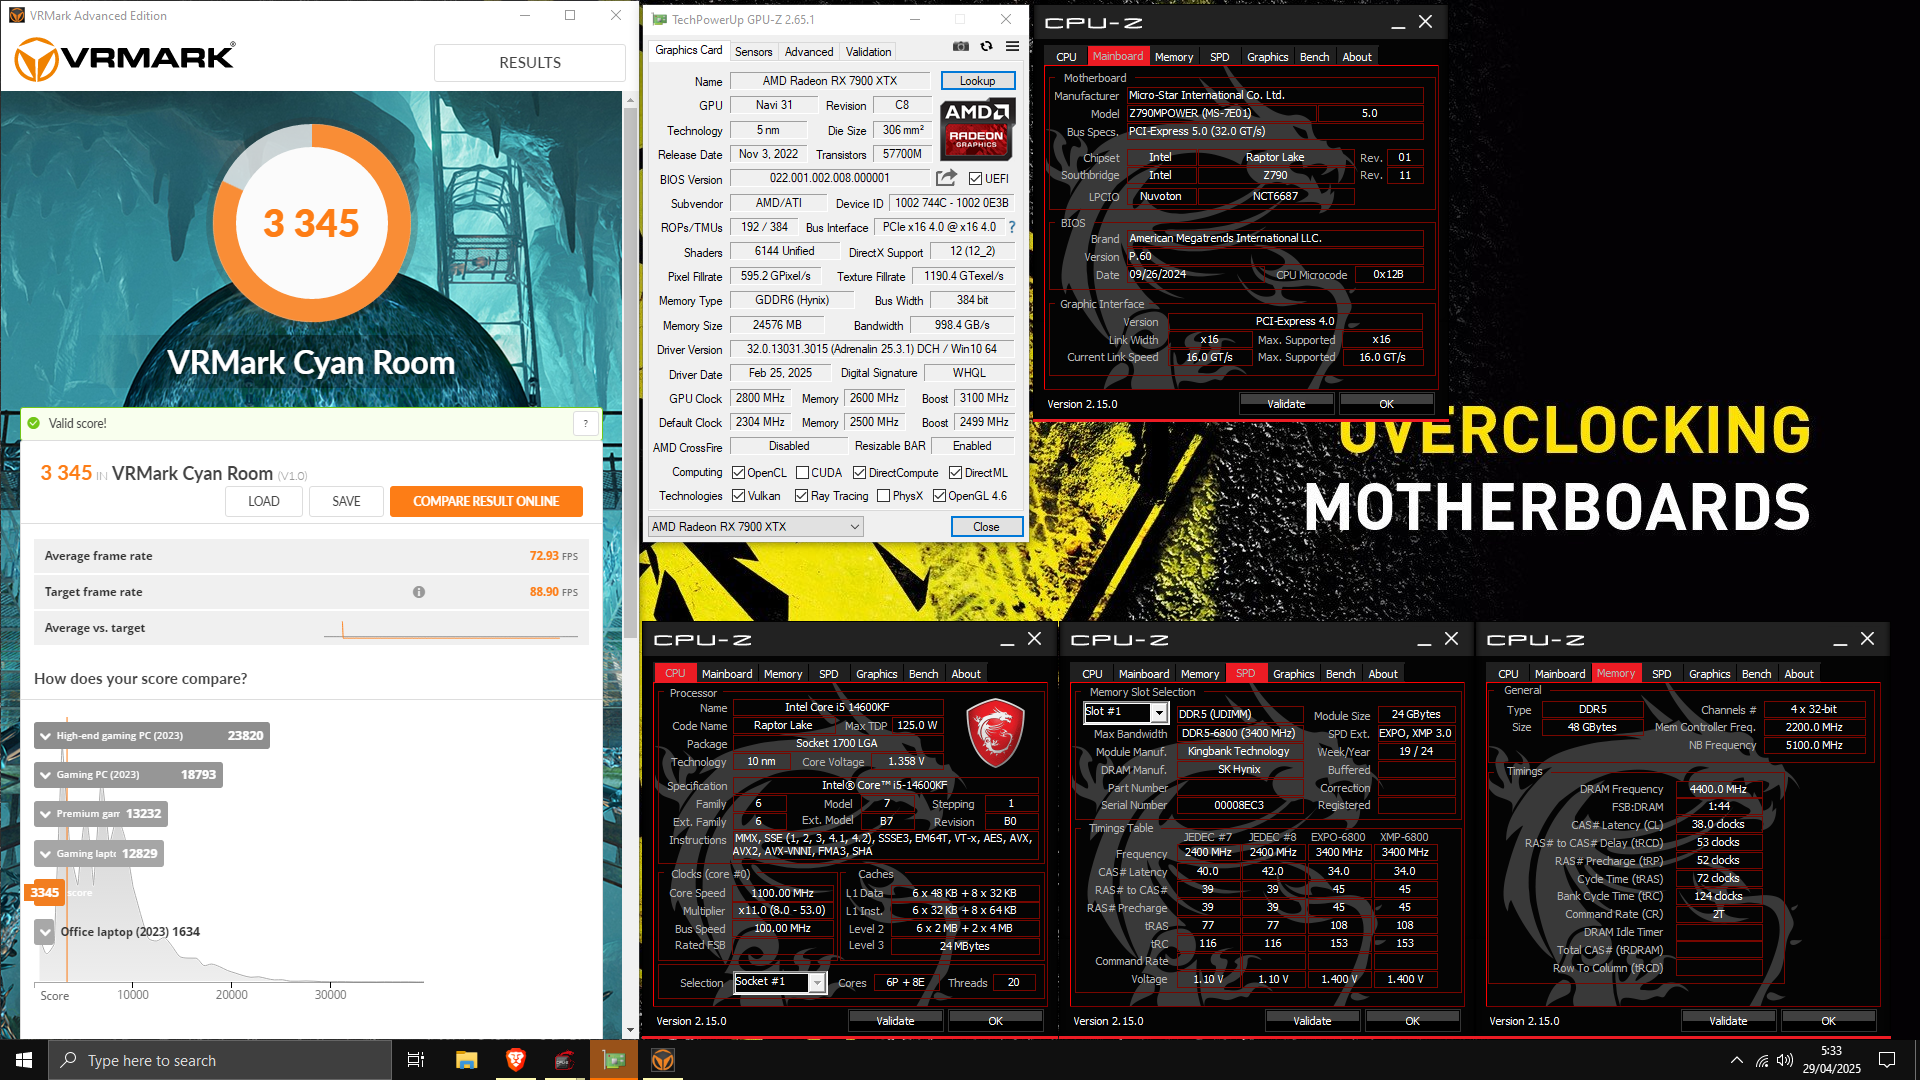Open the VRMark taskbar icon
Viewport: 1920px width, 1080px height.
point(663,1060)
